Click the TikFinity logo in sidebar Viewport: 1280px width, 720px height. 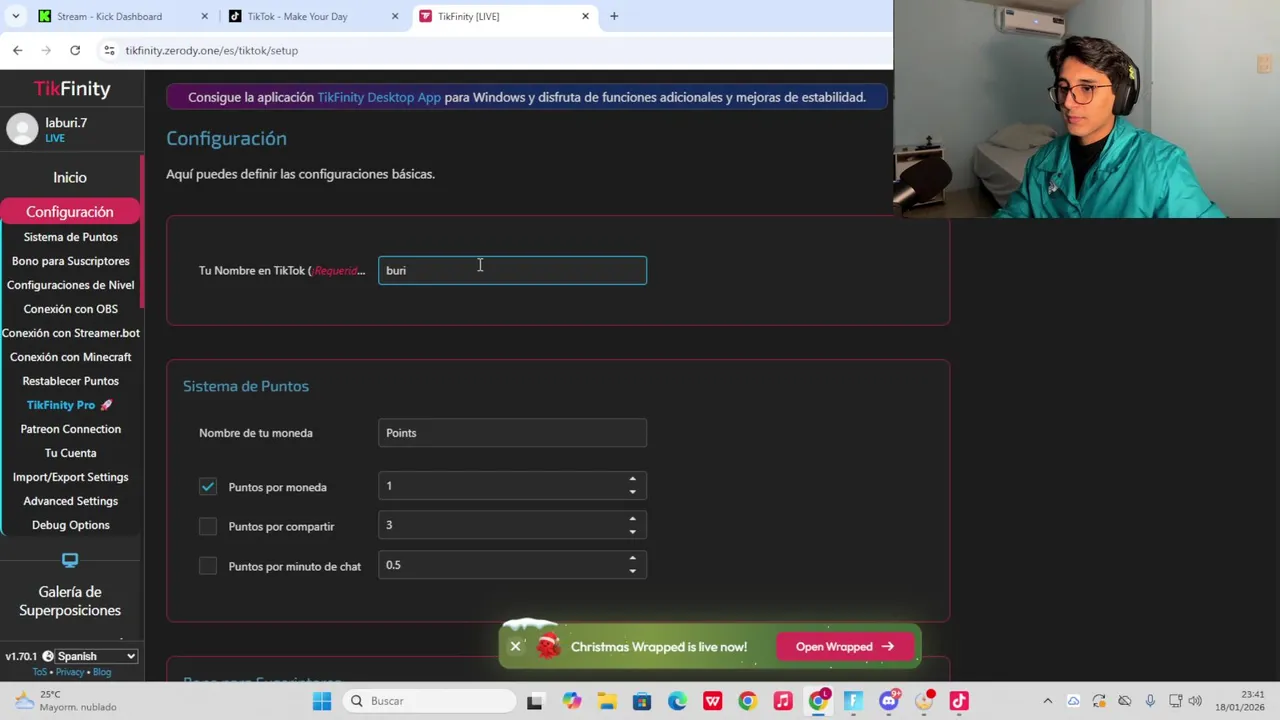pyautogui.click(x=72, y=88)
